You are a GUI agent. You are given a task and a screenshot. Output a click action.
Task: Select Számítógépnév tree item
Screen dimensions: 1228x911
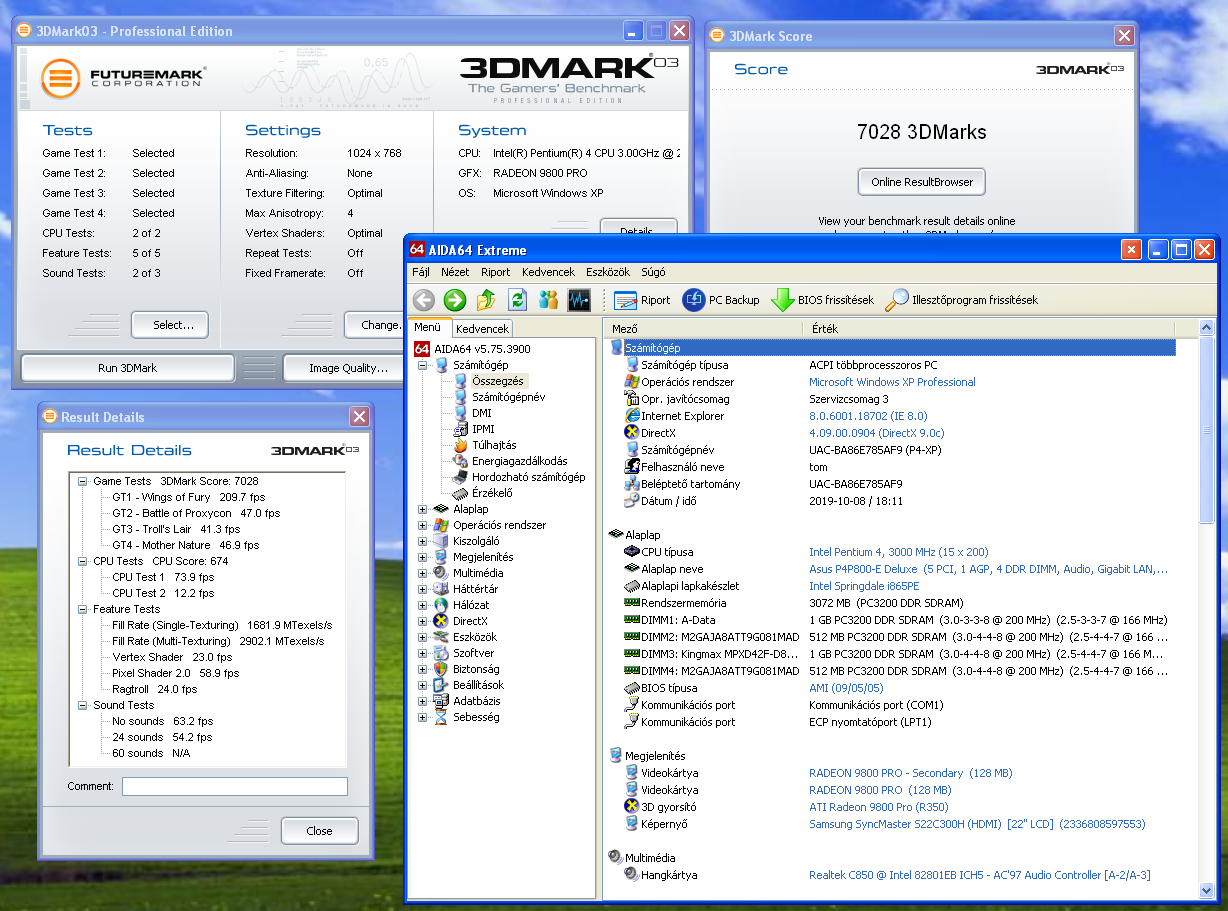pos(508,397)
